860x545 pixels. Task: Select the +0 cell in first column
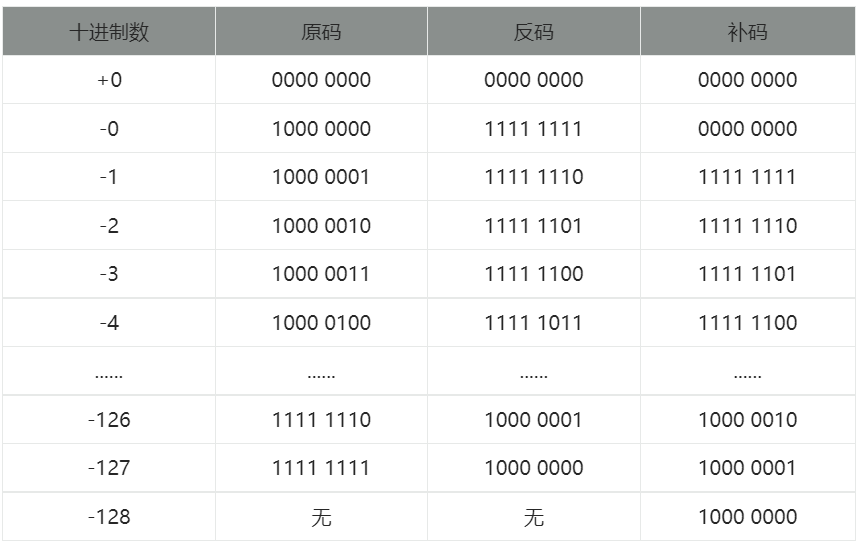109,80
